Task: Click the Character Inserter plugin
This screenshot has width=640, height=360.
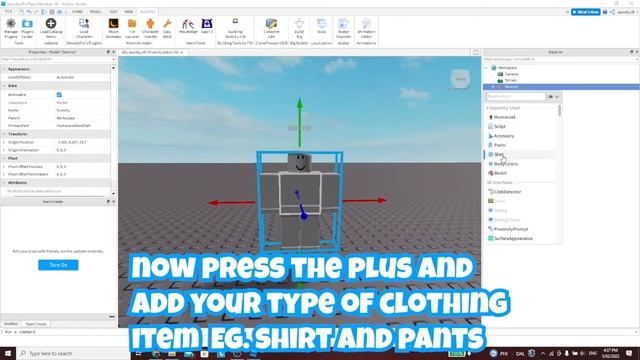Action: [150, 28]
